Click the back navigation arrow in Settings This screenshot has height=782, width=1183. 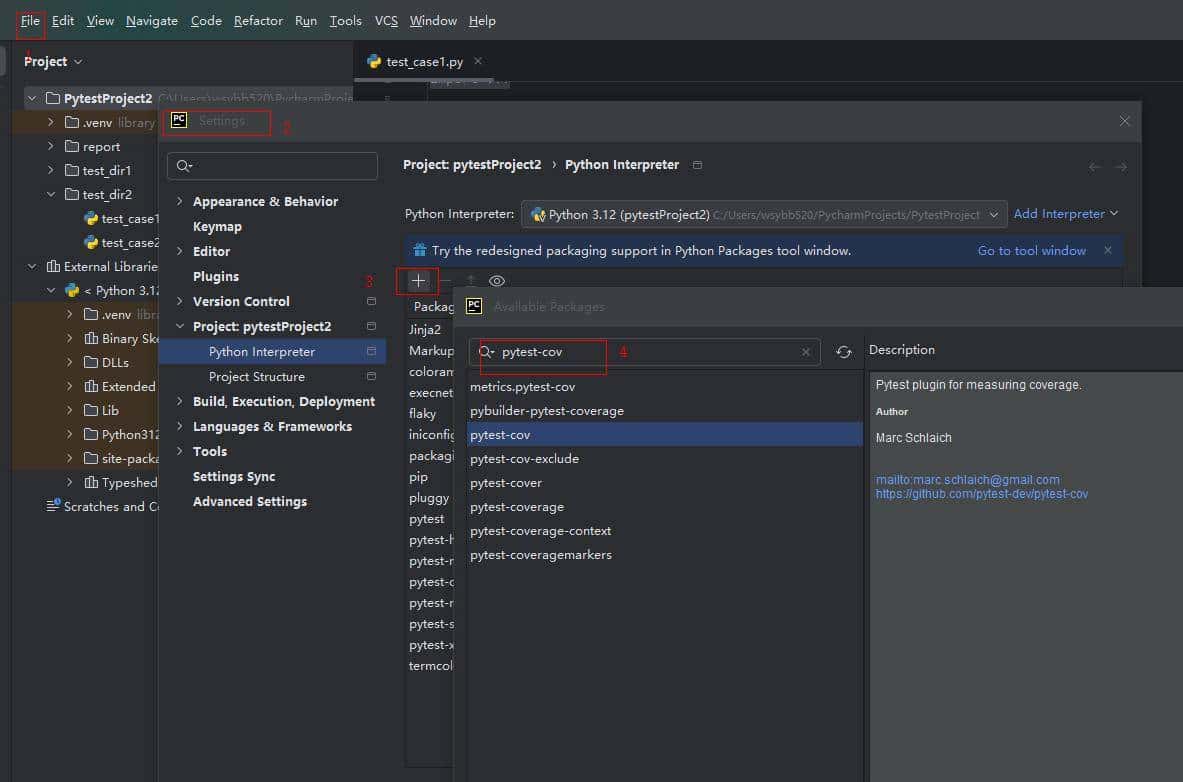click(x=1094, y=166)
